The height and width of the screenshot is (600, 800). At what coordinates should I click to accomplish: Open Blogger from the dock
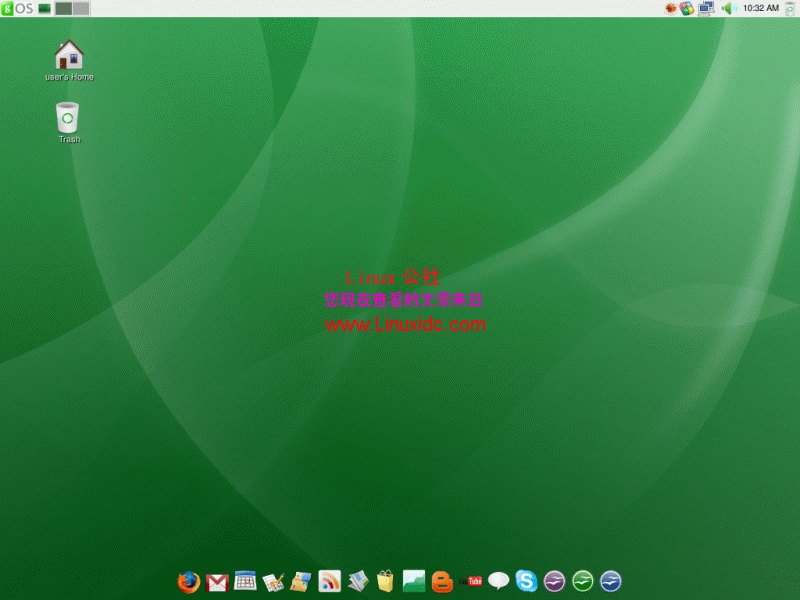440,581
